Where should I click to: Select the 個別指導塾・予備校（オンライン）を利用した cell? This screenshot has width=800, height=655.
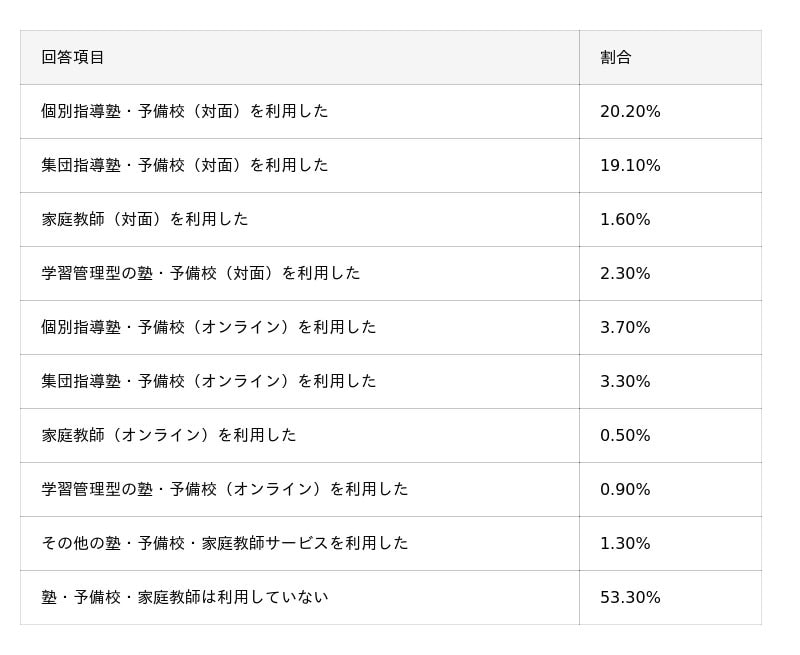(209, 327)
